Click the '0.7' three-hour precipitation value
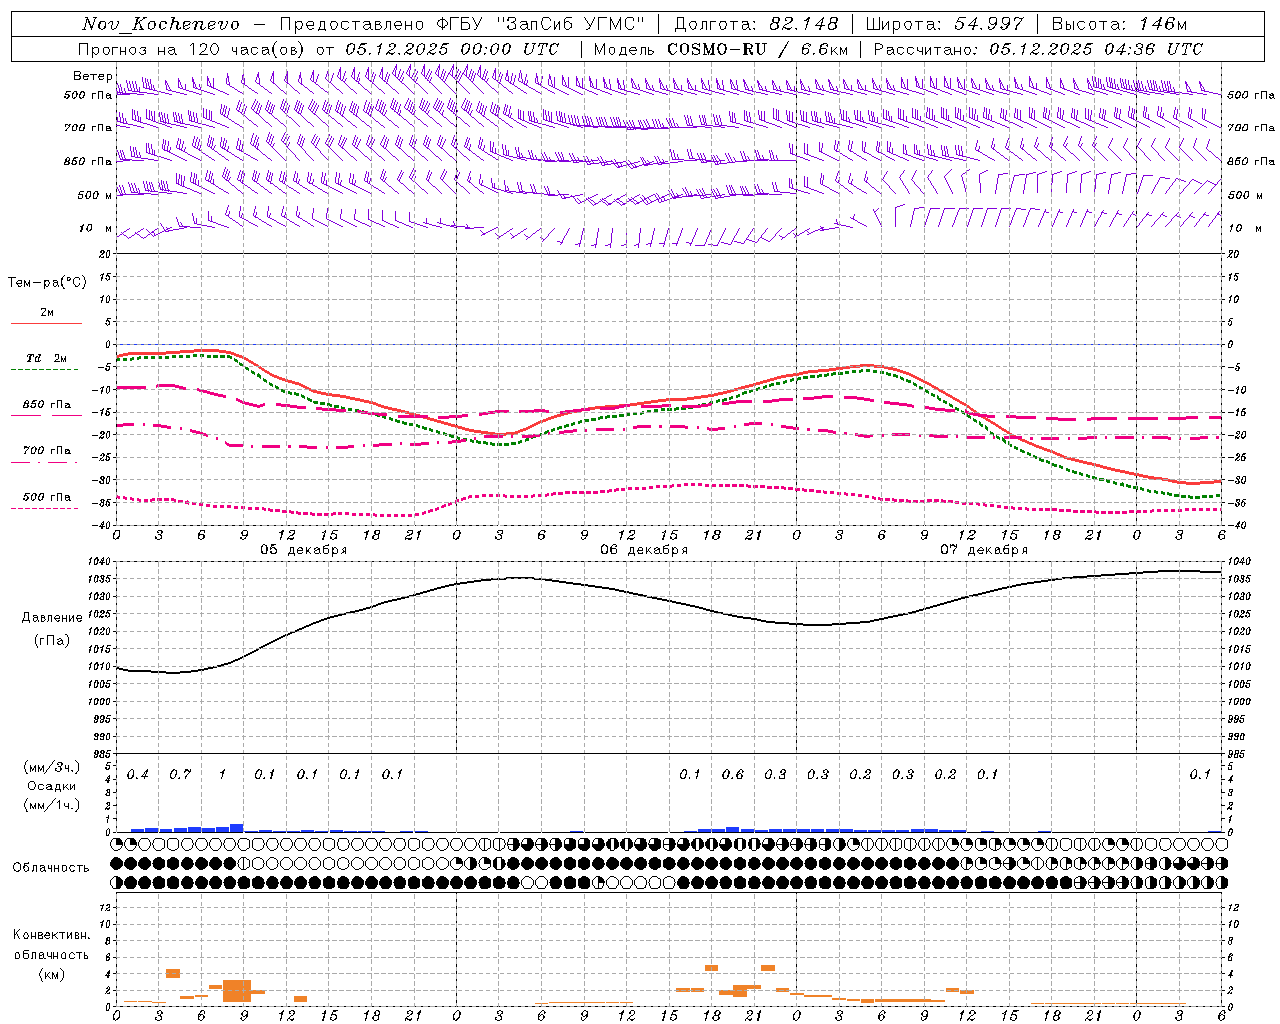Viewport: 1280px width, 1024px height. click(180, 775)
